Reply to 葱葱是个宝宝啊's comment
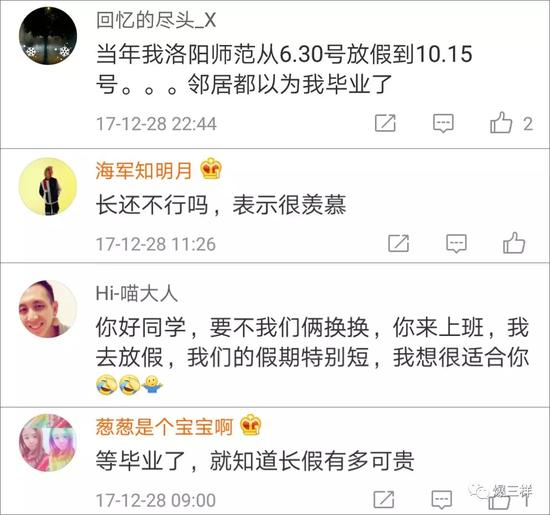Image resolution: width=550 pixels, height=515 pixels. 442,500
